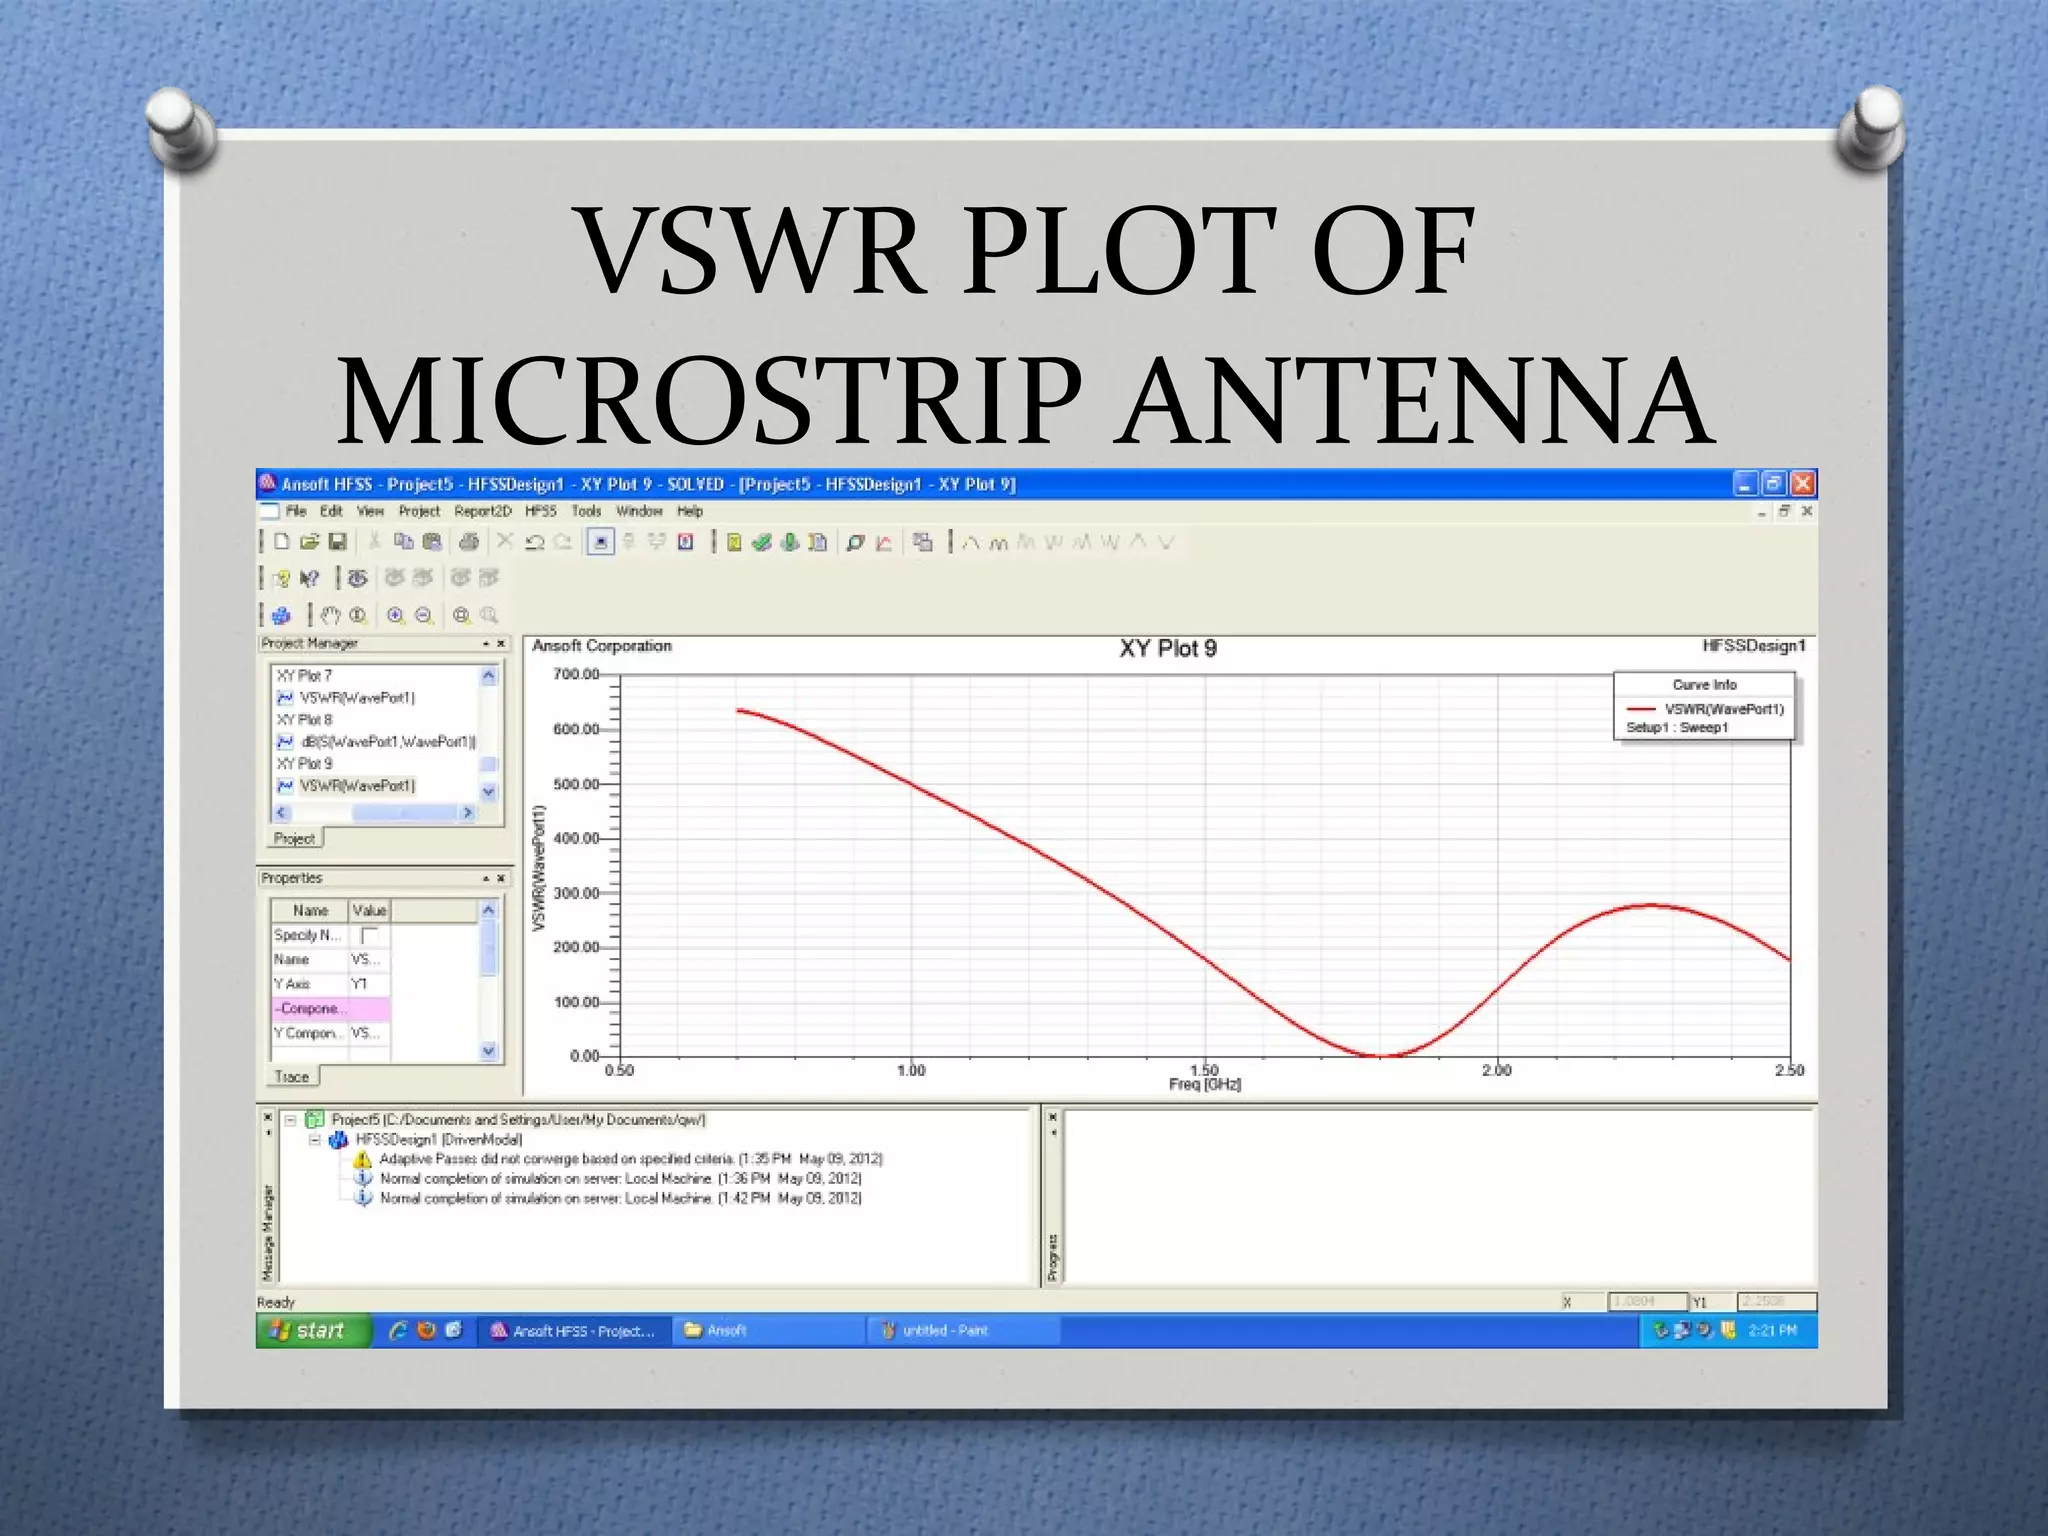The image size is (2048, 1536).
Task: Click the Redo arrow icon
Action: tap(563, 542)
